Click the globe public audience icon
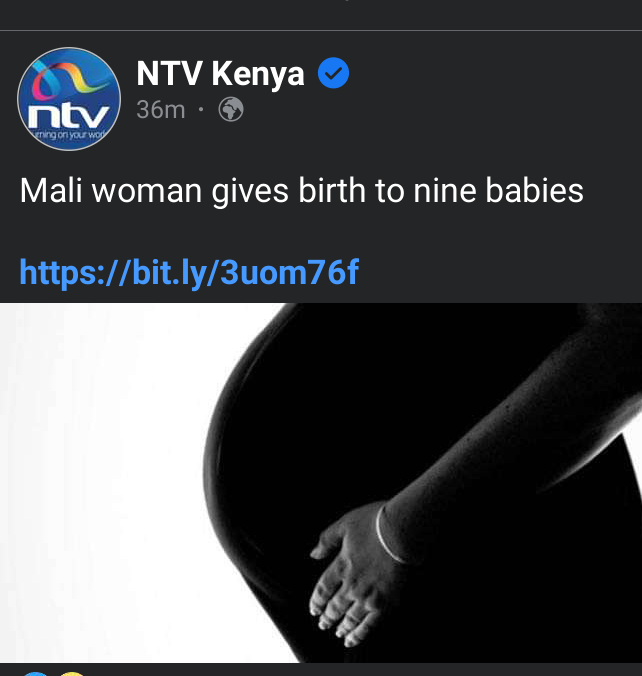Viewport: 642px width, 676px height. [231, 110]
